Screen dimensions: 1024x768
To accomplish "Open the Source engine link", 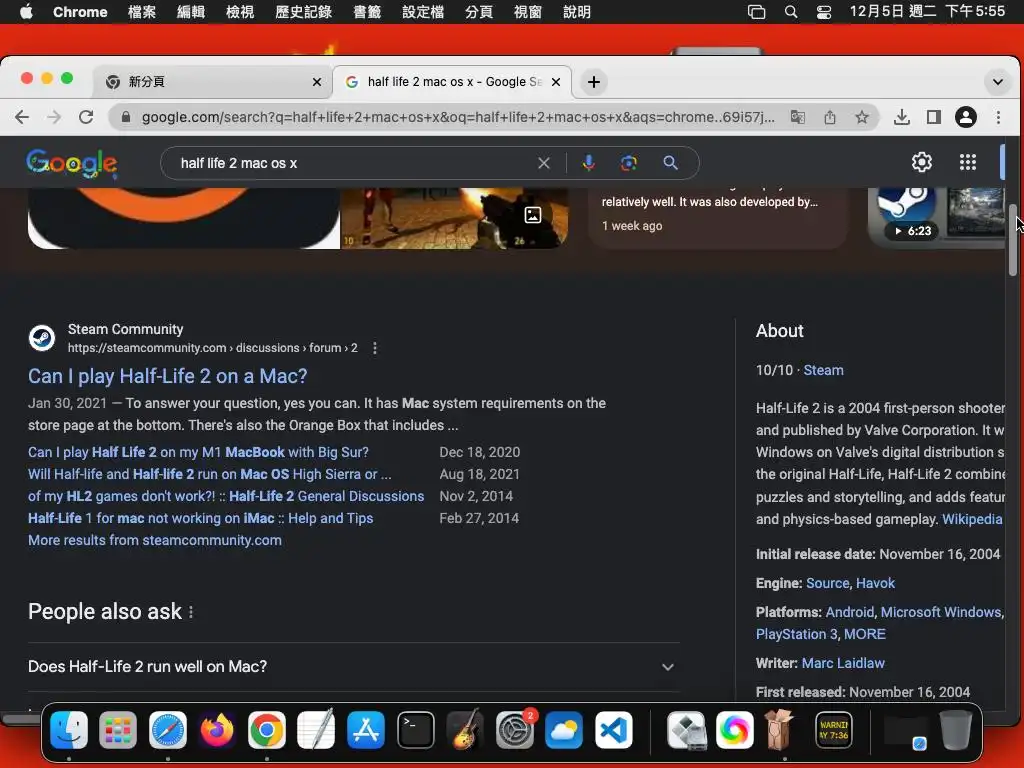I will tap(827, 583).
